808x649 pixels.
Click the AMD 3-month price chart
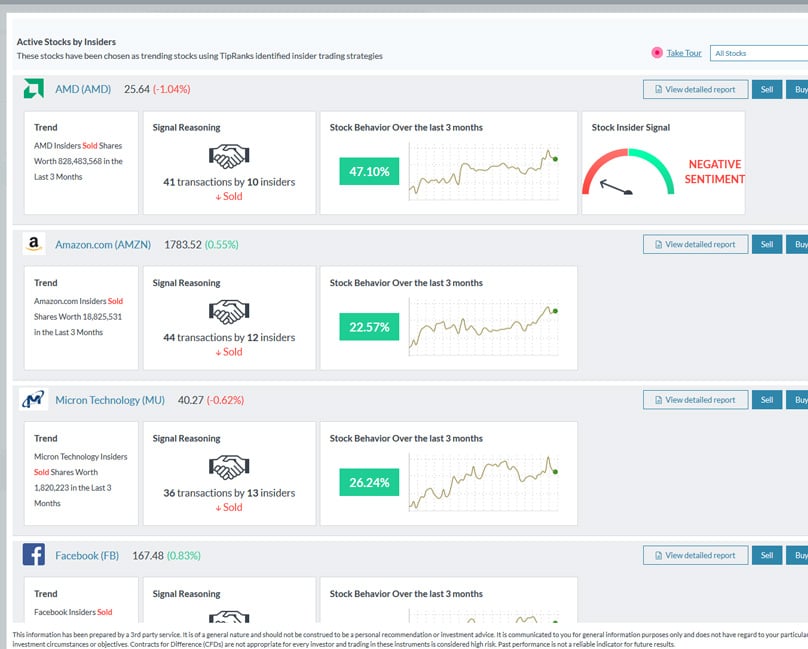(x=483, y=172)
